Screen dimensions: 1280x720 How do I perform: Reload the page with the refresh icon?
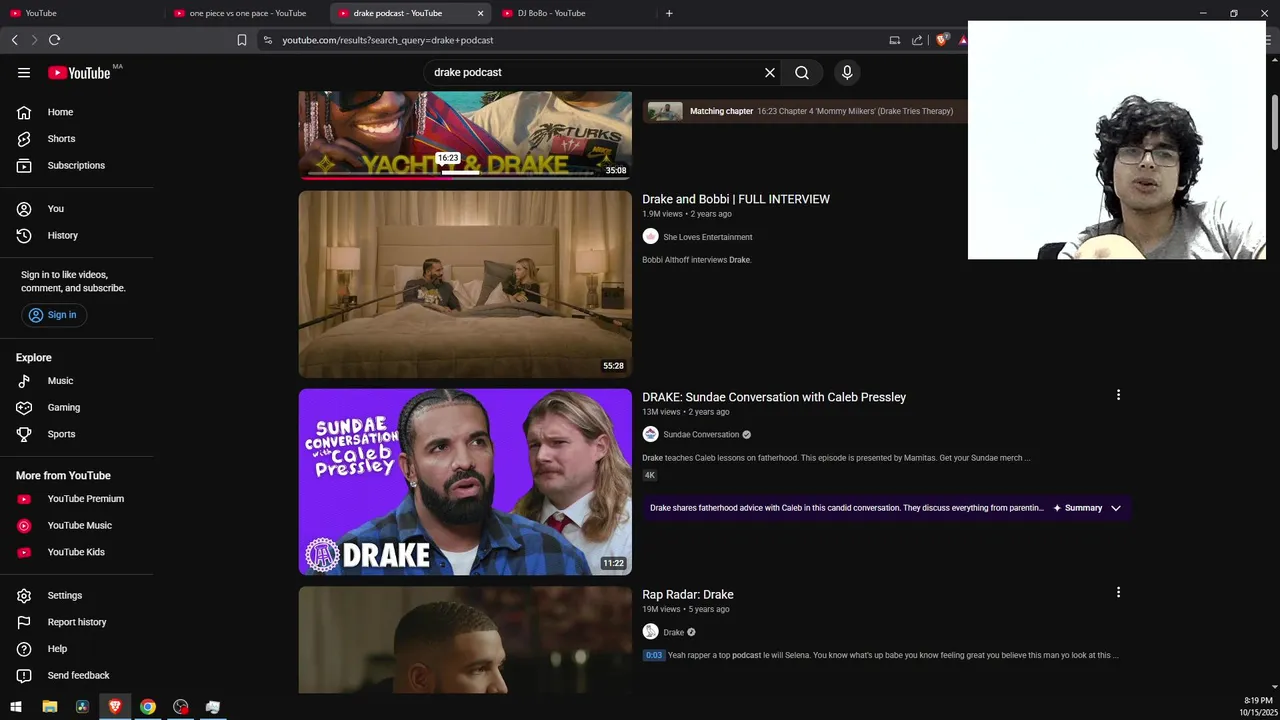click(54, 40)
